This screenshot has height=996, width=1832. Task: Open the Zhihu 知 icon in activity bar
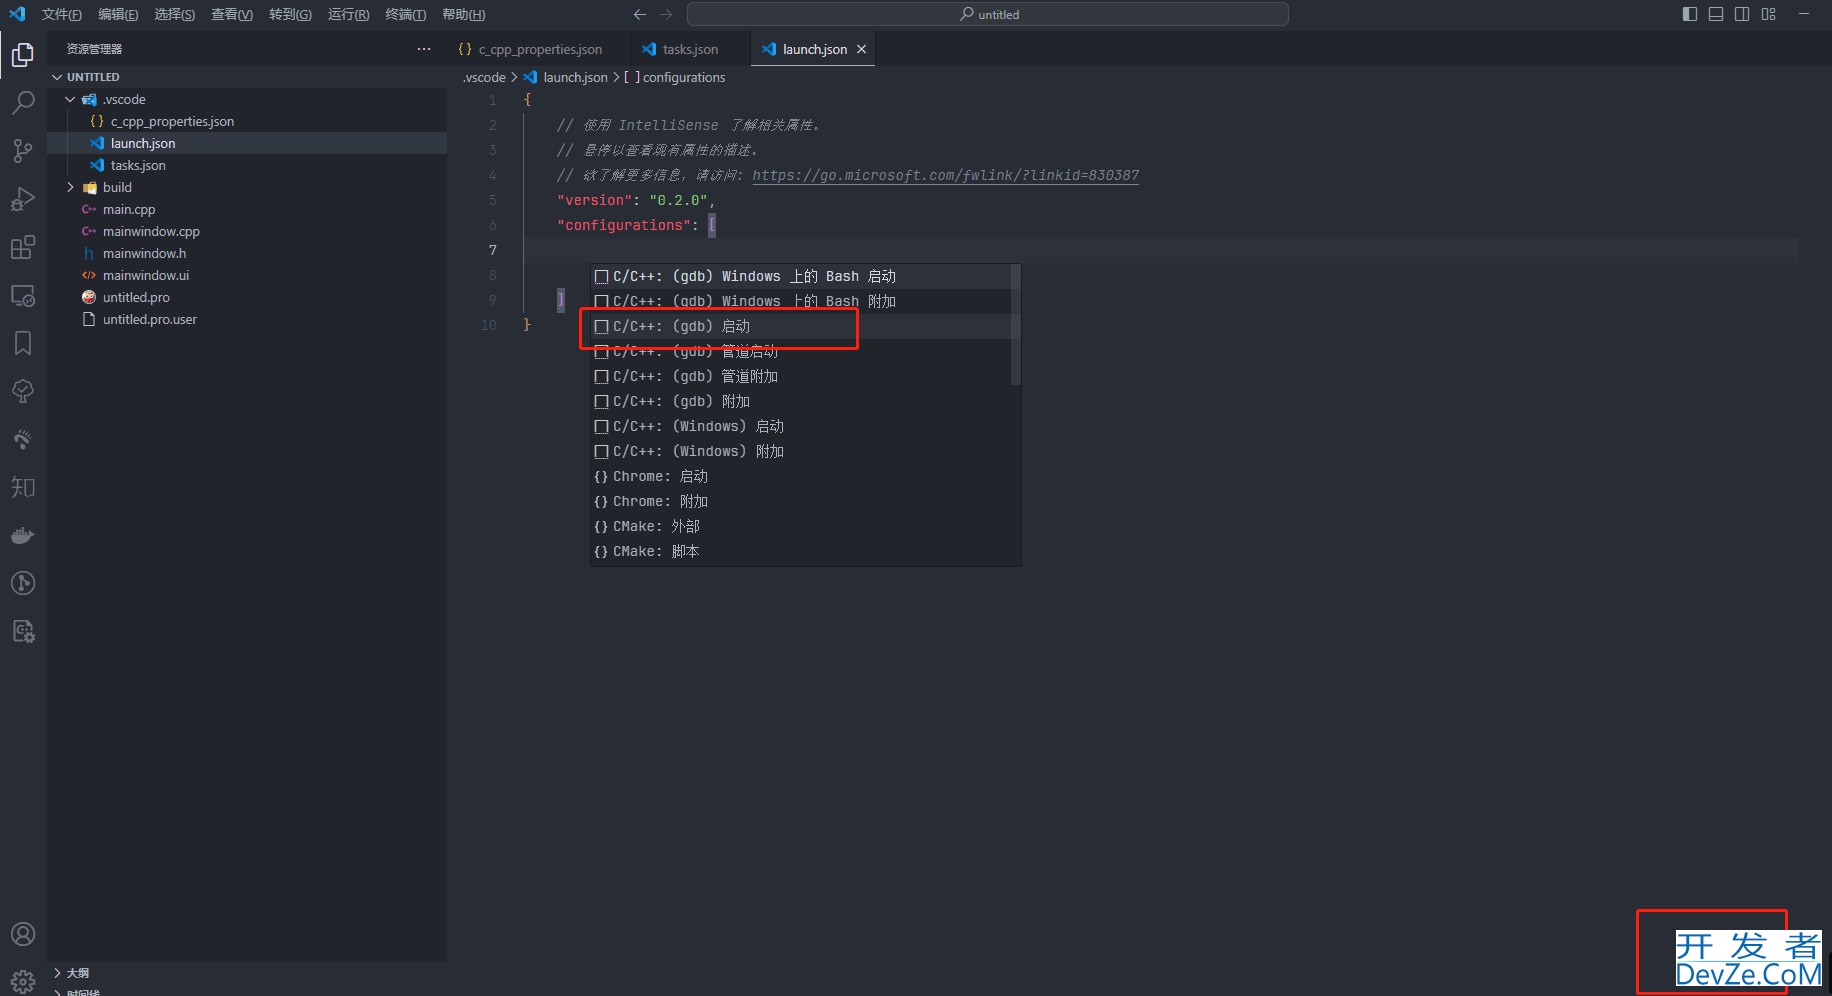coord(23,487)
